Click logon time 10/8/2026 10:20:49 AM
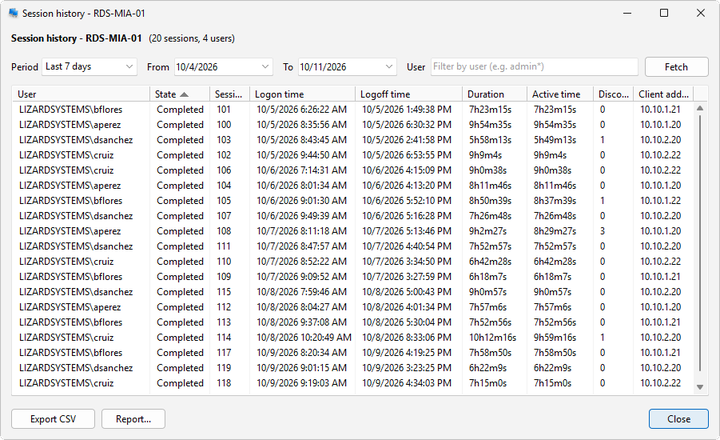This screenshot has height=440, width=720. point(304,338)
